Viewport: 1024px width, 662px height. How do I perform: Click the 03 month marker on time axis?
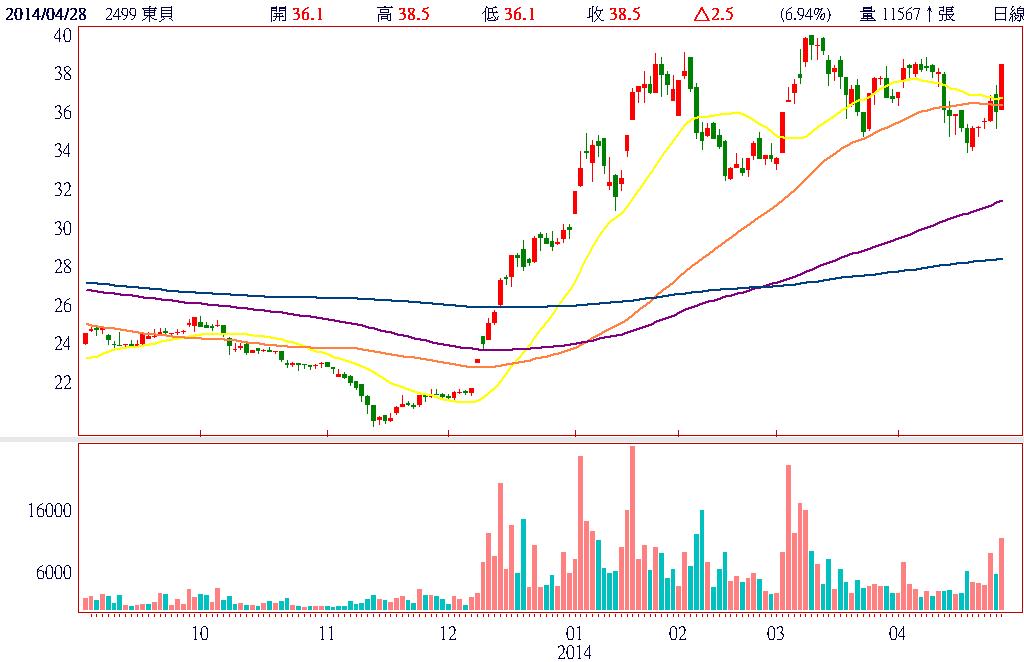coord(775,633)
